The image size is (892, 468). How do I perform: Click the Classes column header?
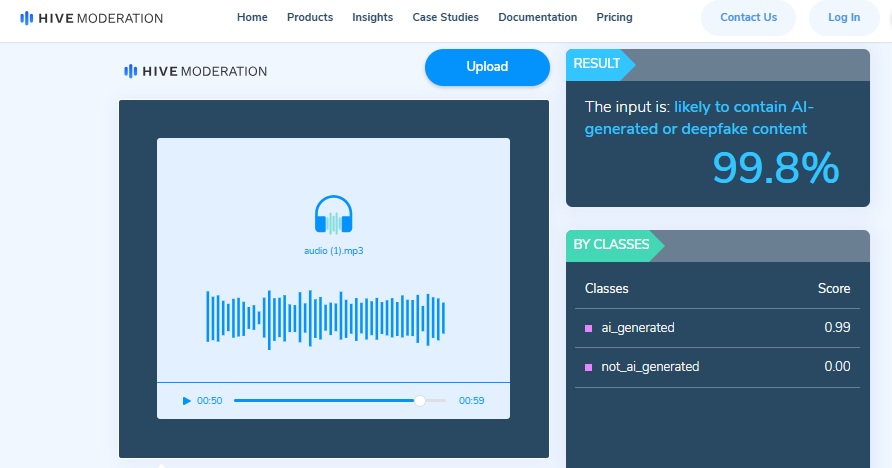pyautogui.click(x=606, y=289)
